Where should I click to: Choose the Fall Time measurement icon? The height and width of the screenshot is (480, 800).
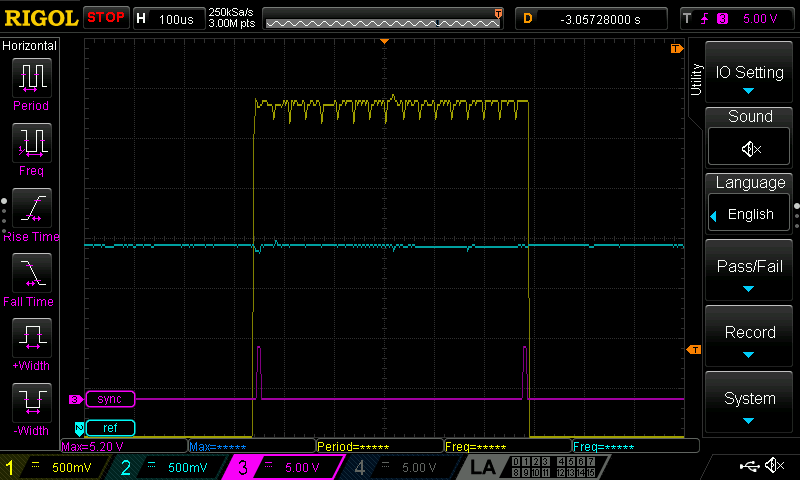(x=30, y=273)
